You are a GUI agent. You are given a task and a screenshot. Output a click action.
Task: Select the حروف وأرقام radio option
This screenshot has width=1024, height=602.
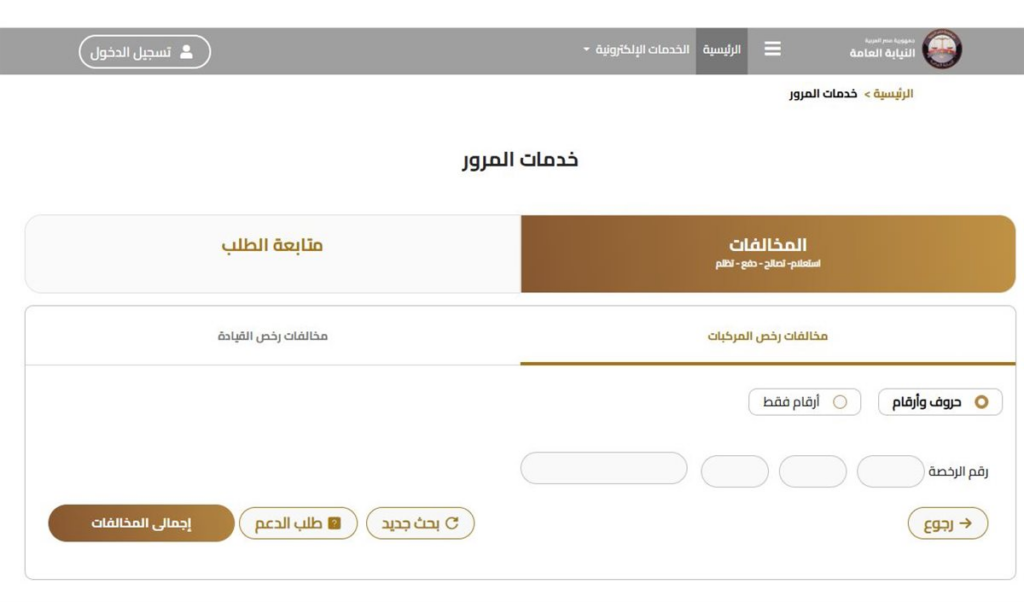click(x=981, y=402)
